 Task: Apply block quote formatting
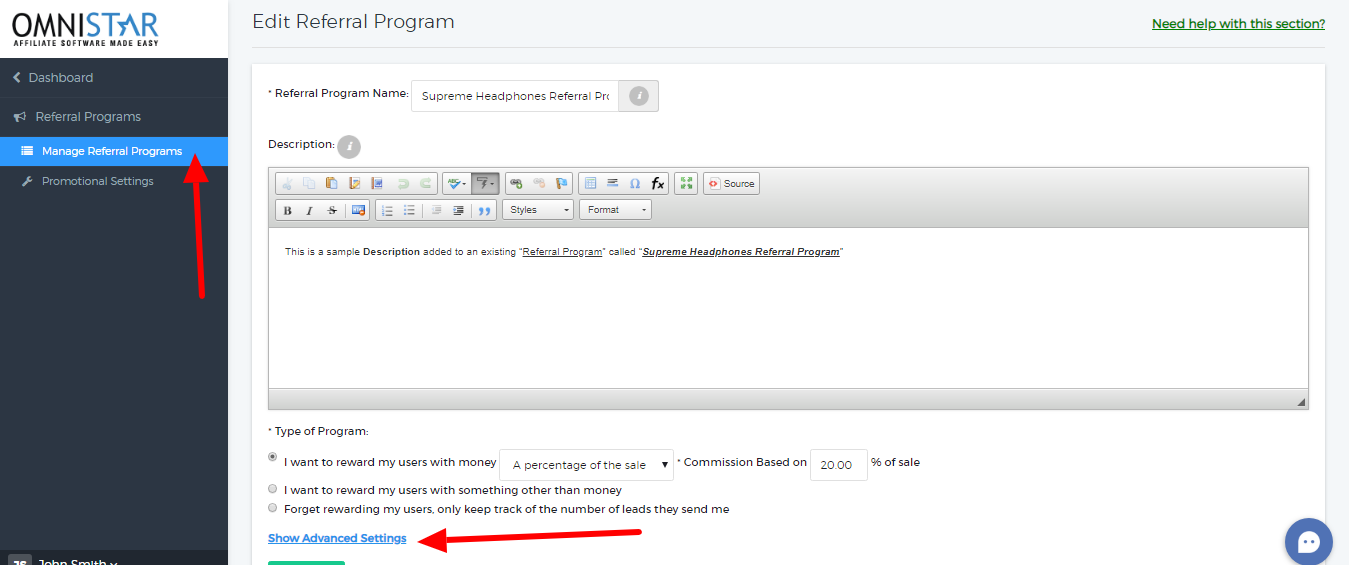[485, 210]
